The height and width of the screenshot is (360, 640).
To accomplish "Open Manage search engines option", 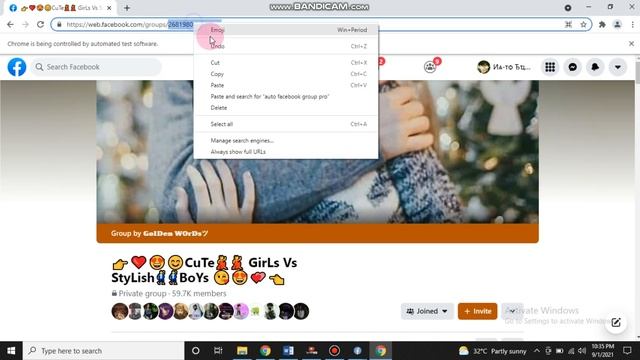I will click(286, 140).
